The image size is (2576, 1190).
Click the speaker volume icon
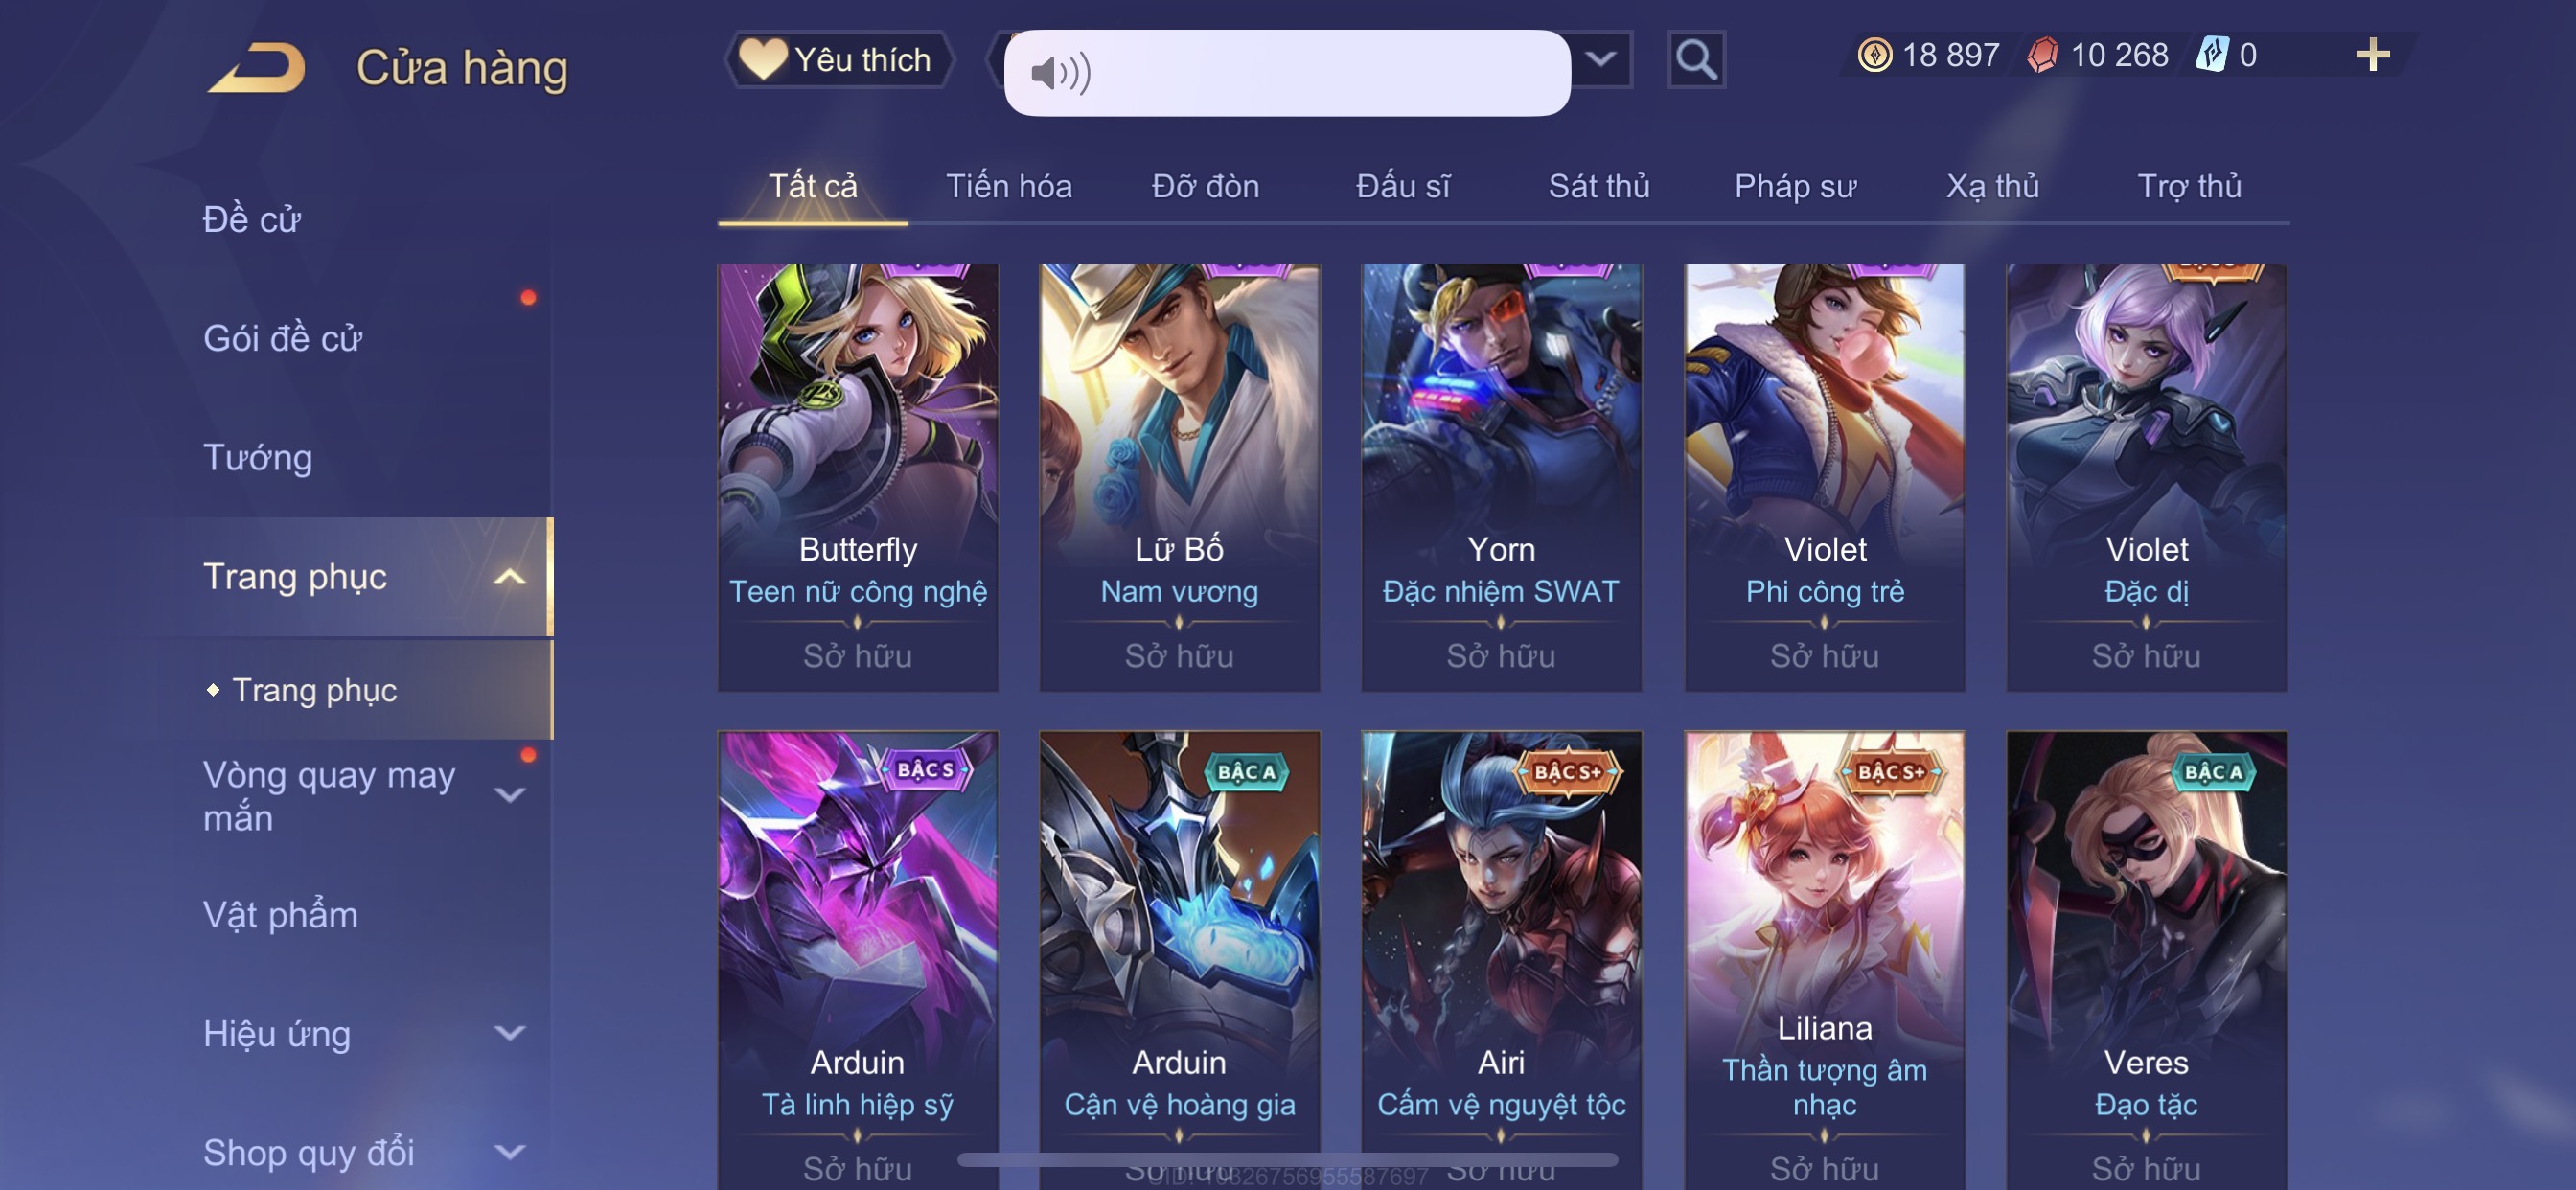[x=1060, y=73]
